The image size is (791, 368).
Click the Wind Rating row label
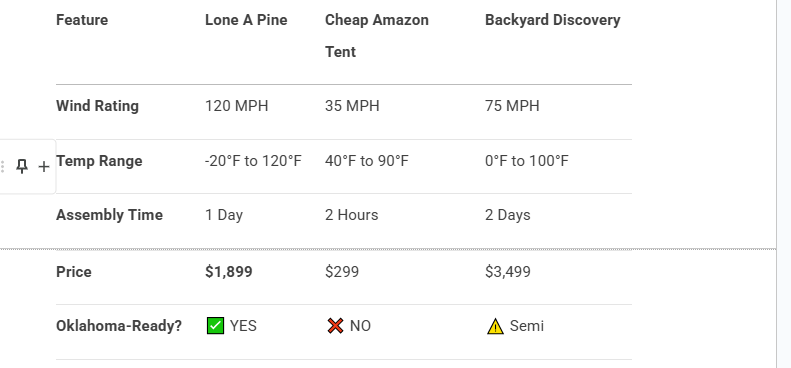[x=97, y=106]
